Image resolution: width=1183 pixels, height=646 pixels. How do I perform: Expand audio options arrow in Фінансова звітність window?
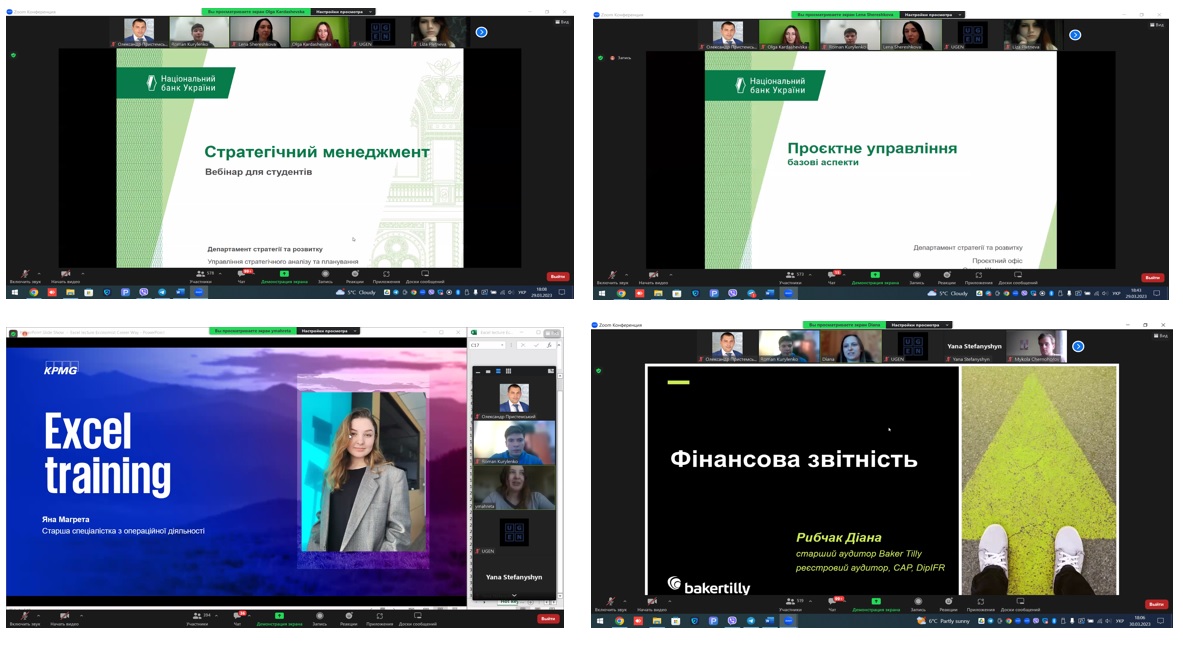click(625, 601)
